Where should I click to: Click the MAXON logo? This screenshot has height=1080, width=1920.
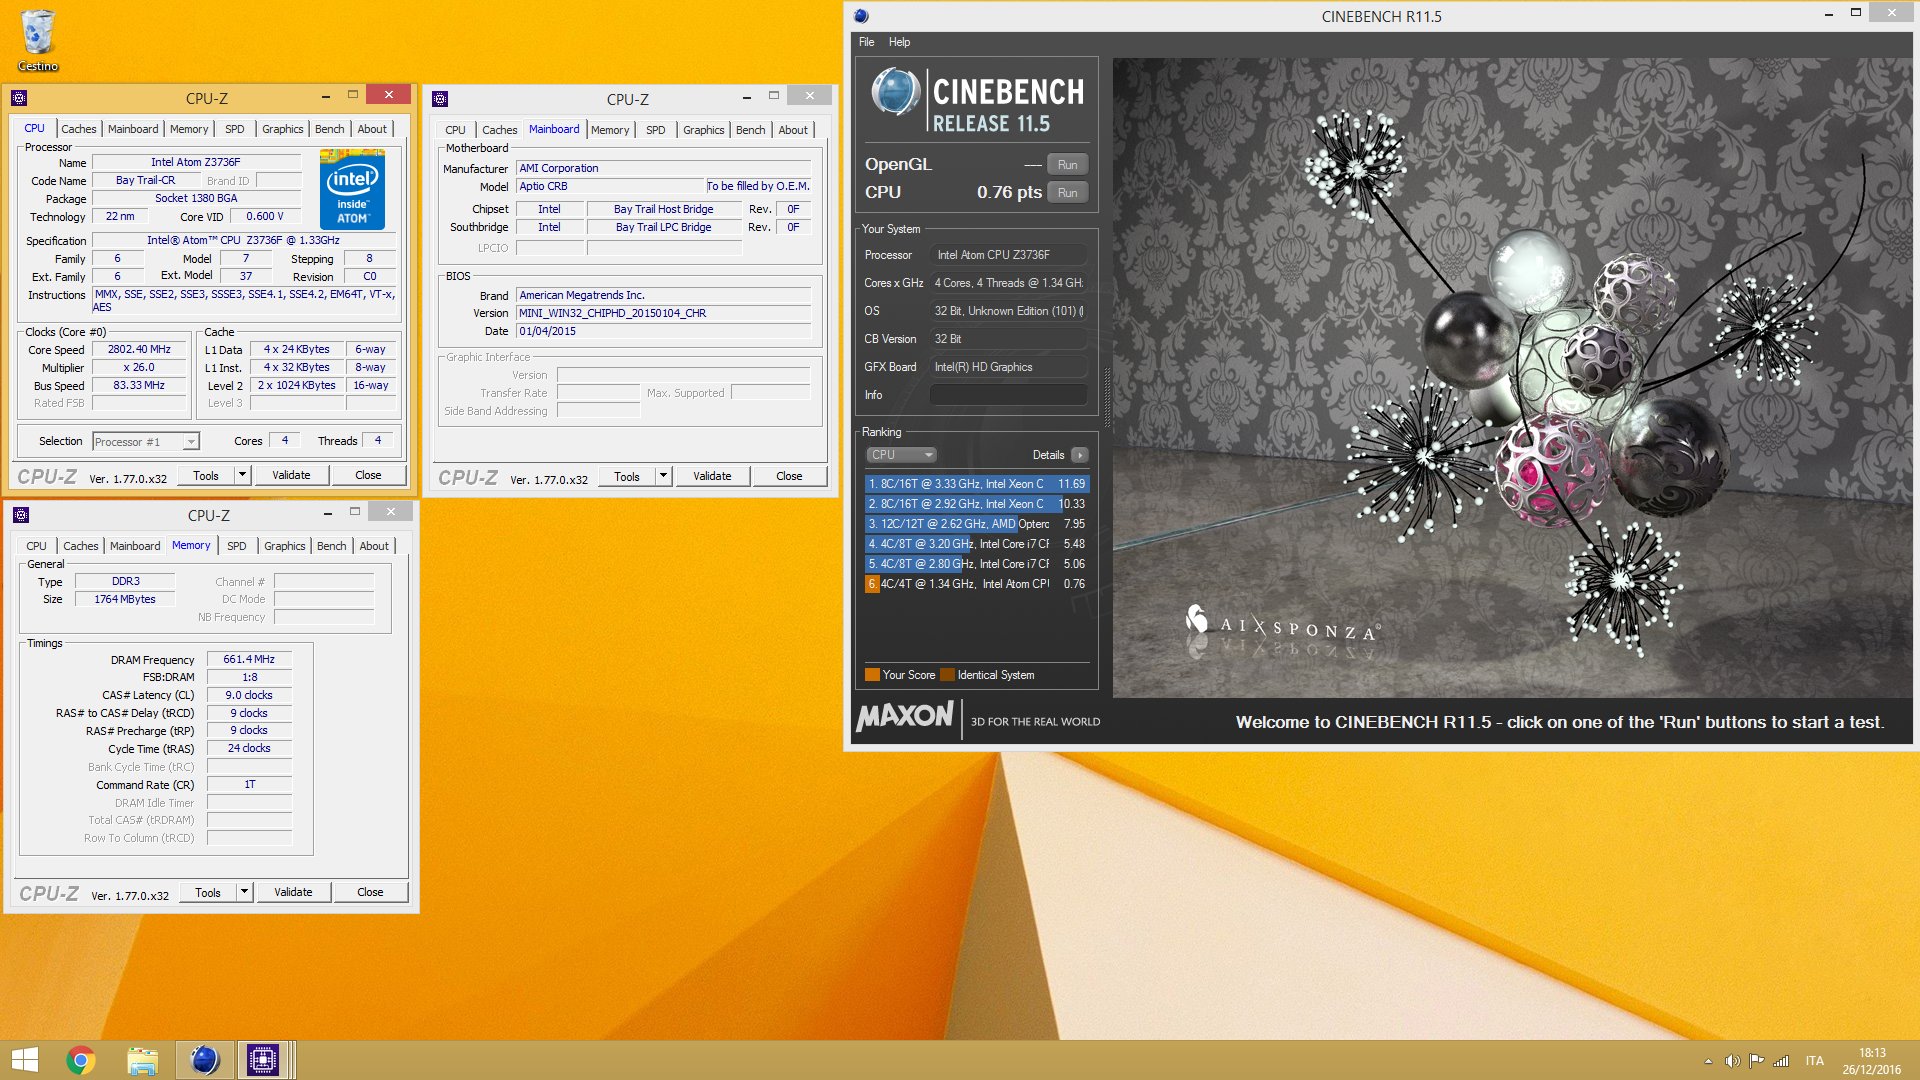pos(905,716)
